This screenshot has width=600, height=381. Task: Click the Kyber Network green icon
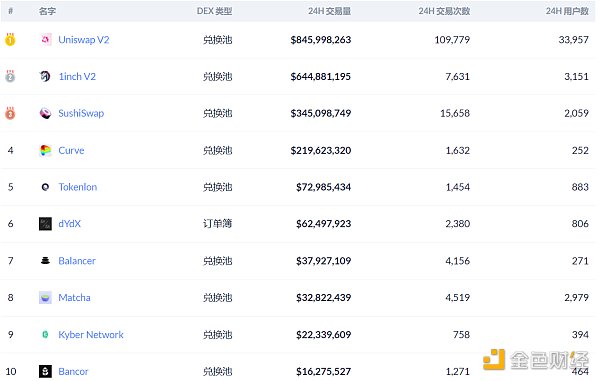pos(45,335)
